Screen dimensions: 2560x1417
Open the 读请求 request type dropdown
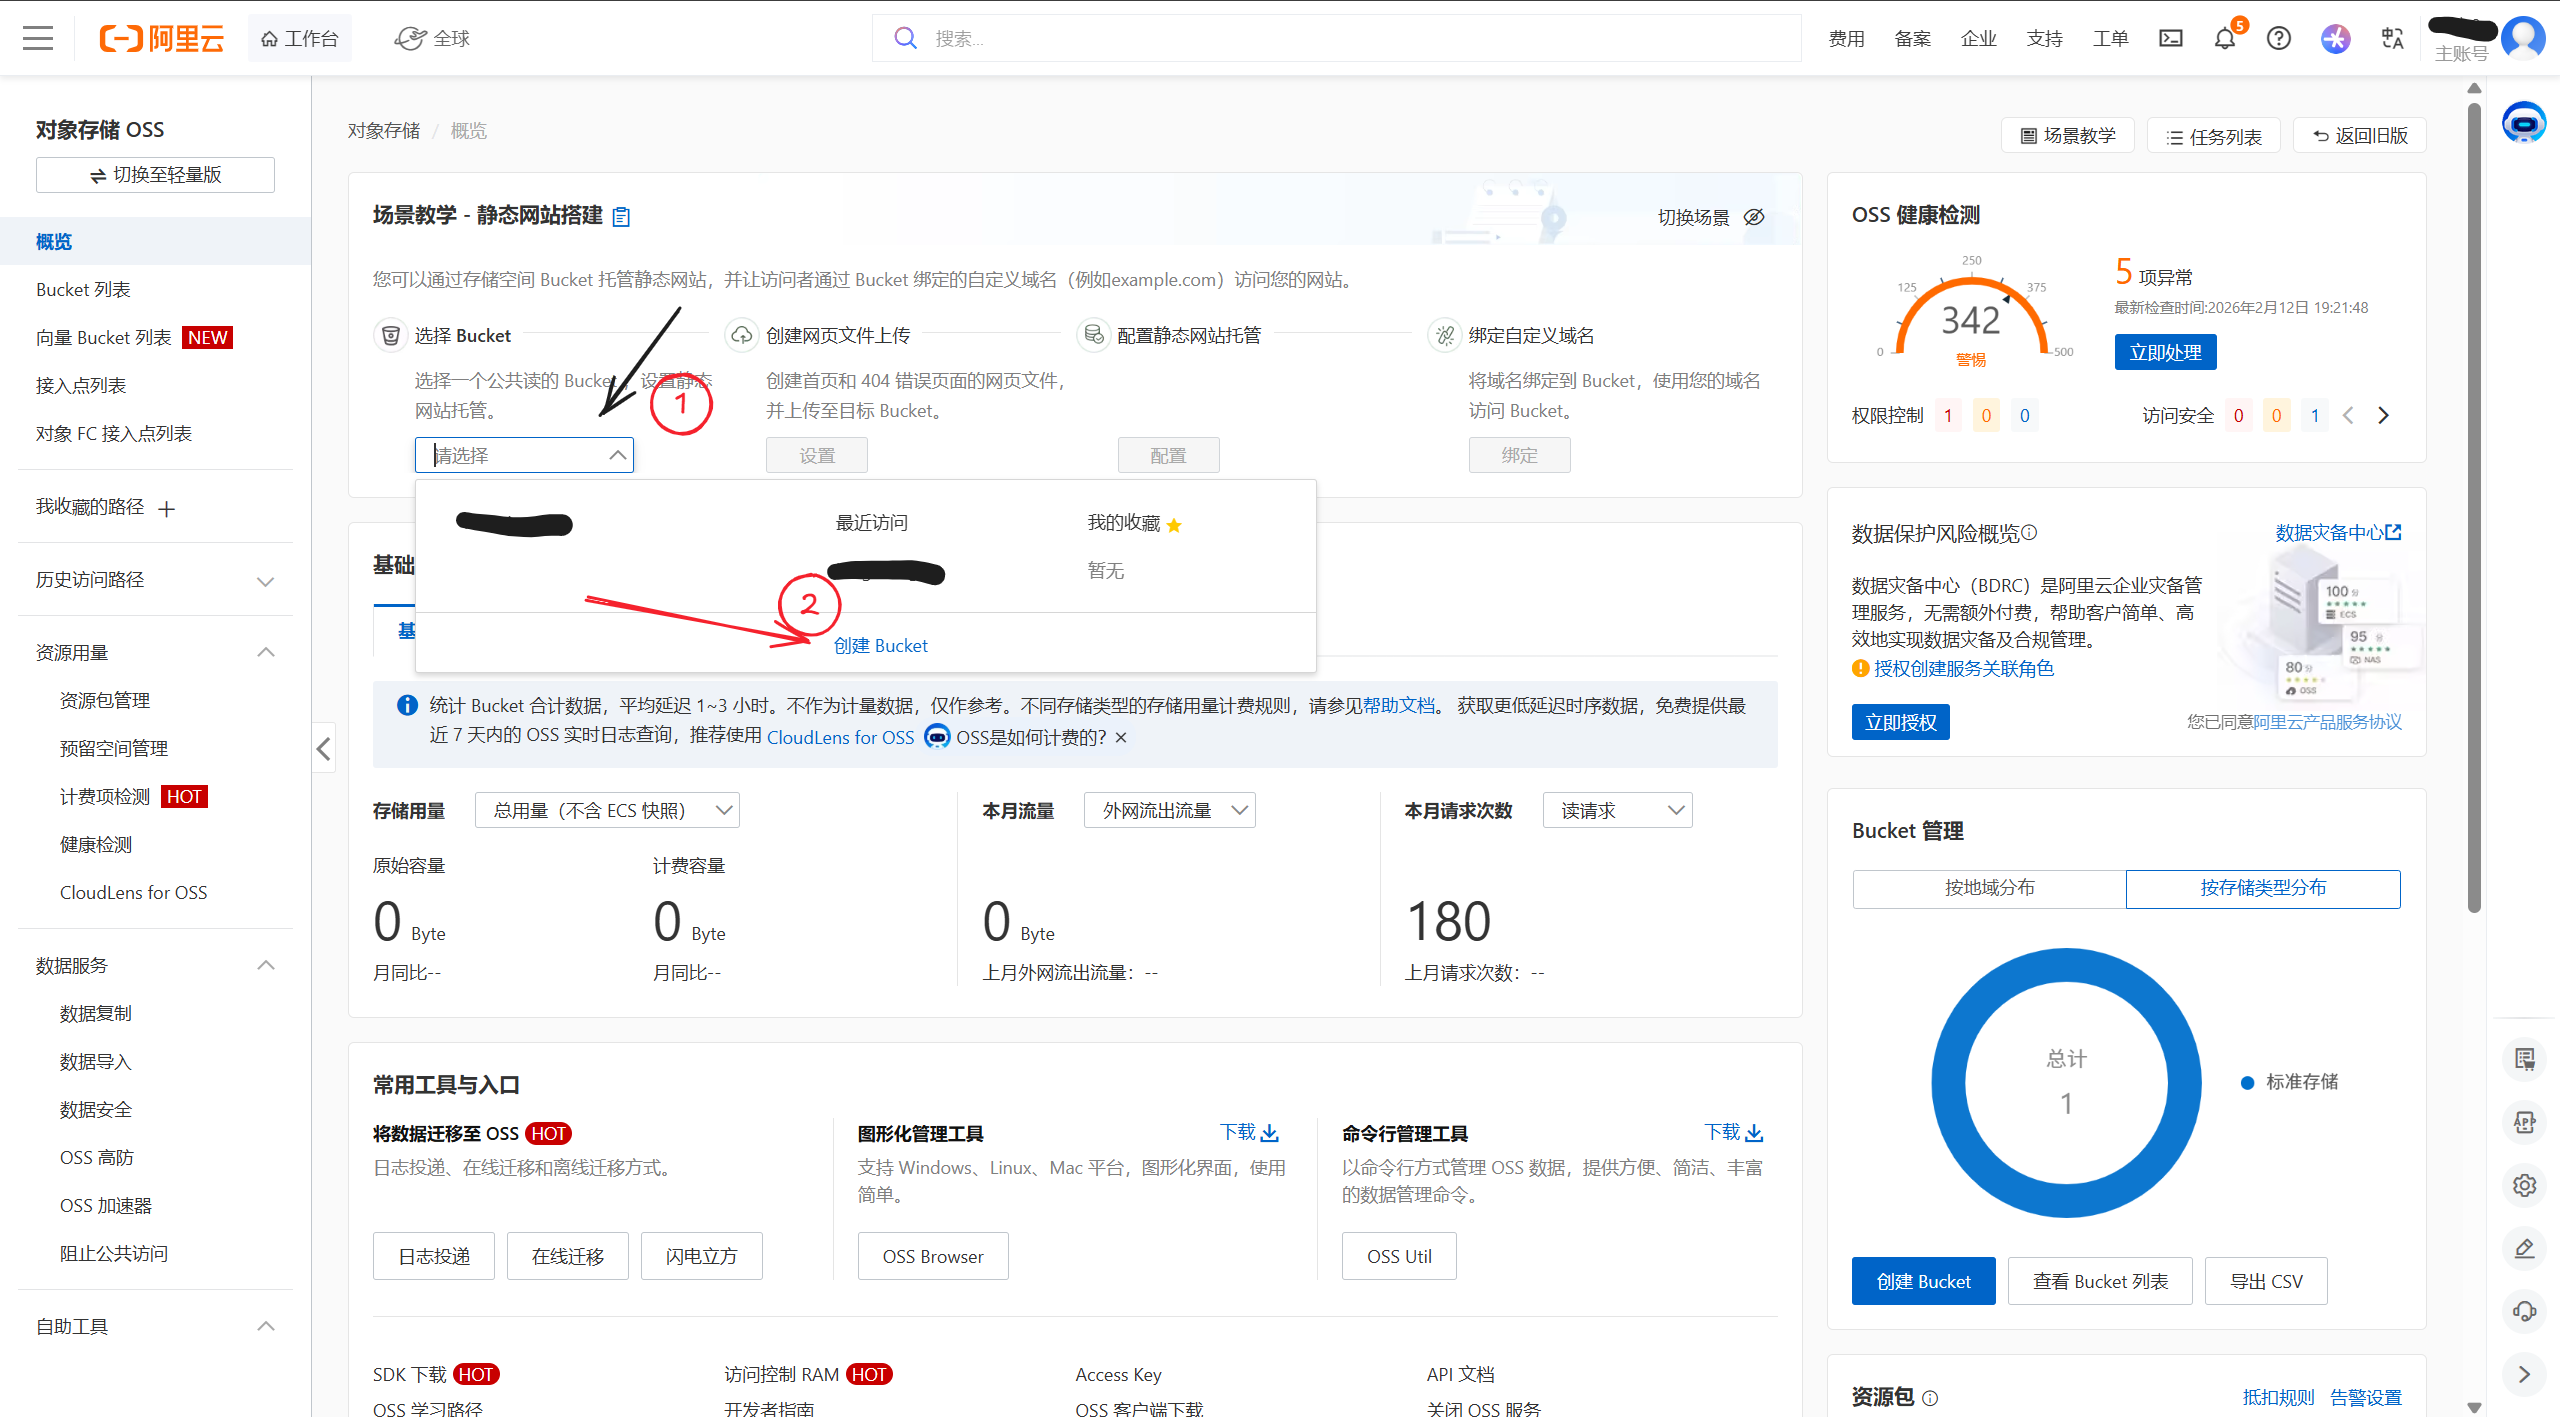pyautogui.click(x=1617, y=810)
